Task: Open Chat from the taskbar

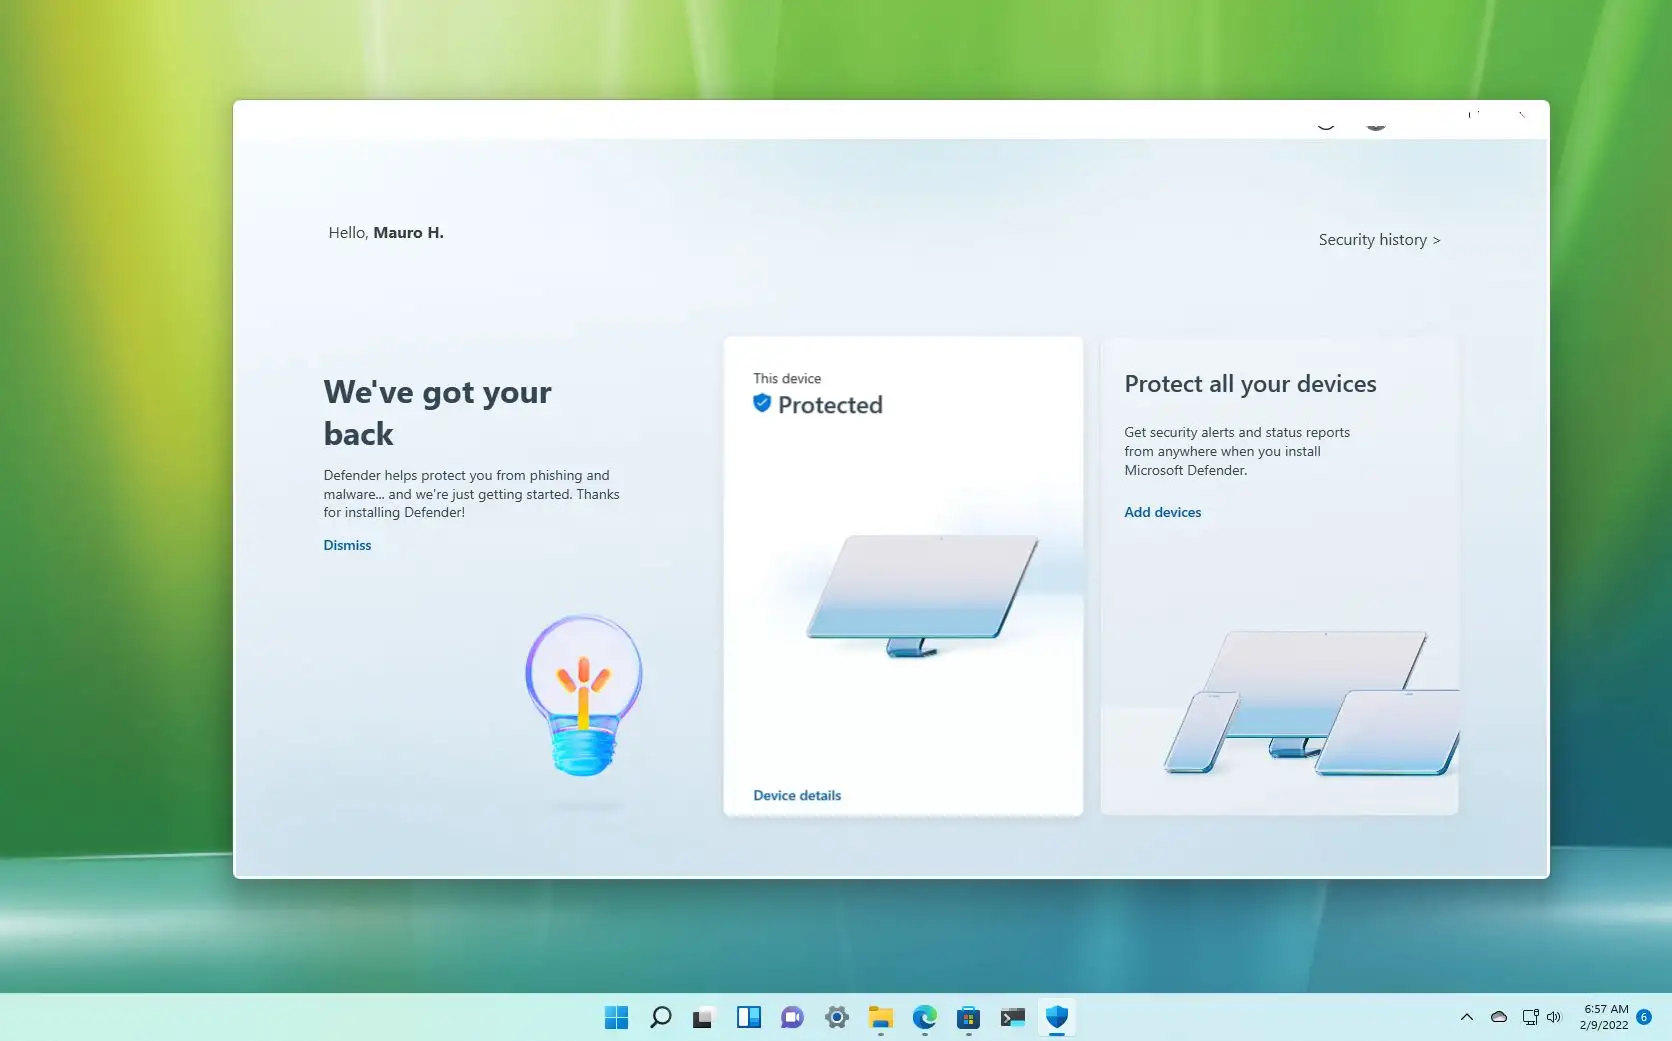Action: [x=792, y=1018]
